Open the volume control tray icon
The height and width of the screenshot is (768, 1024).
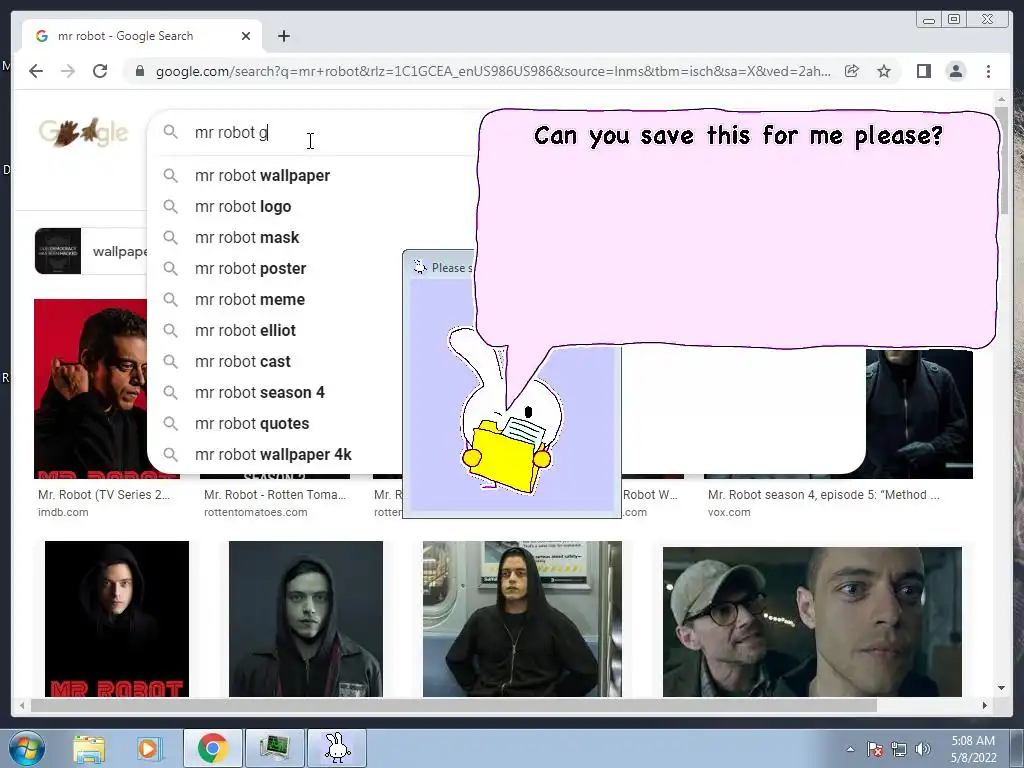click(x=923, y=749)
